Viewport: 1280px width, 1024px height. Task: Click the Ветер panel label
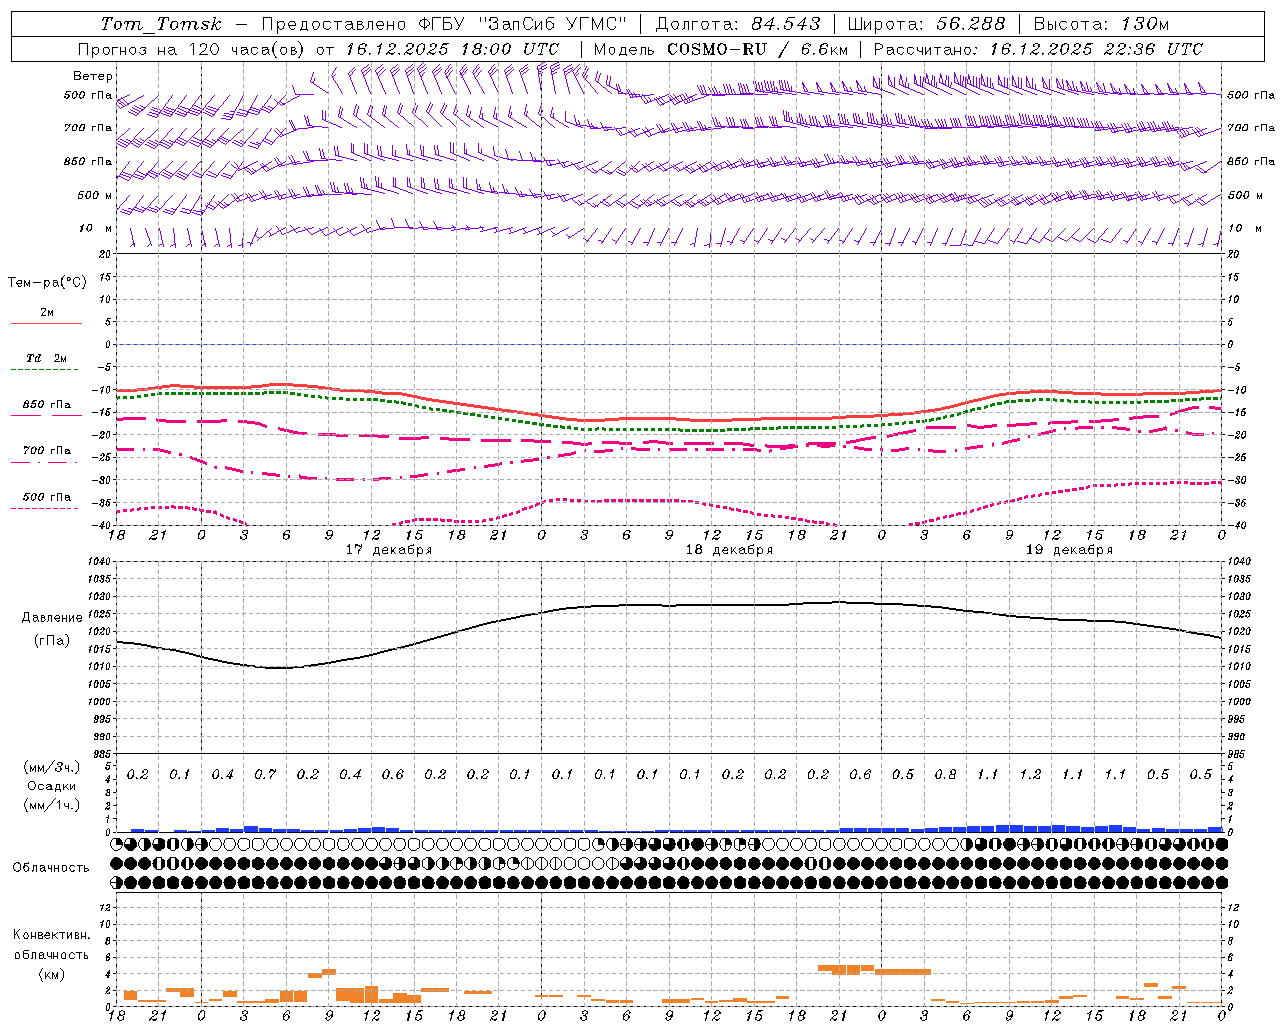pos(93,76)
